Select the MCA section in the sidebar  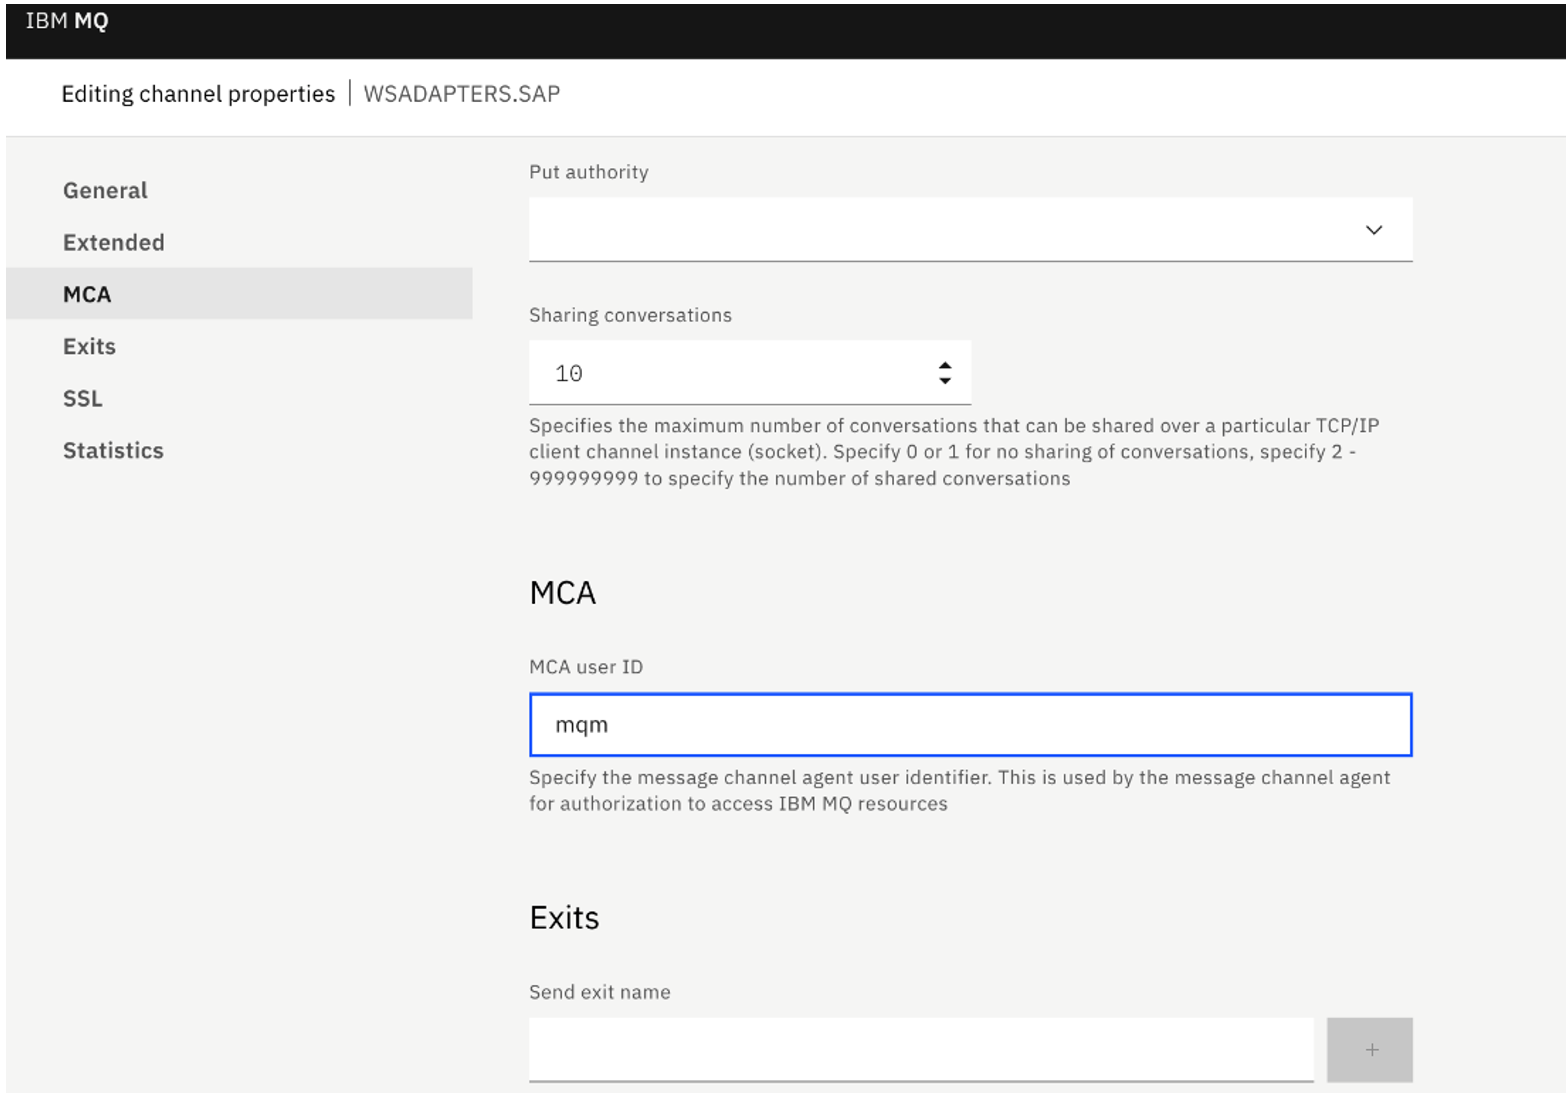coord(86,294)
